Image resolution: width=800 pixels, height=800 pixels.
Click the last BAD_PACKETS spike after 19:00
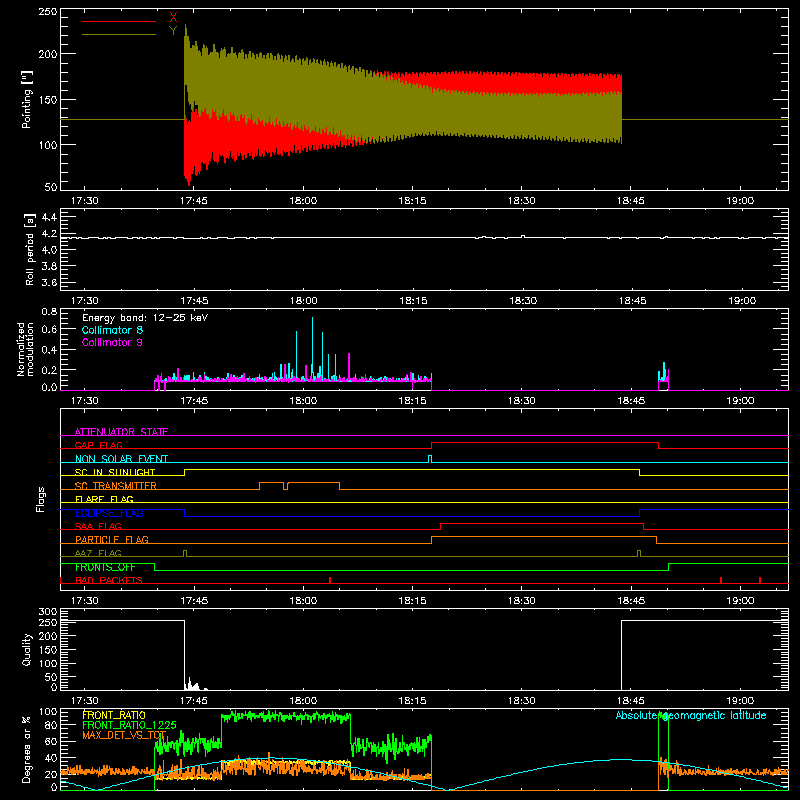coord(760,580)
